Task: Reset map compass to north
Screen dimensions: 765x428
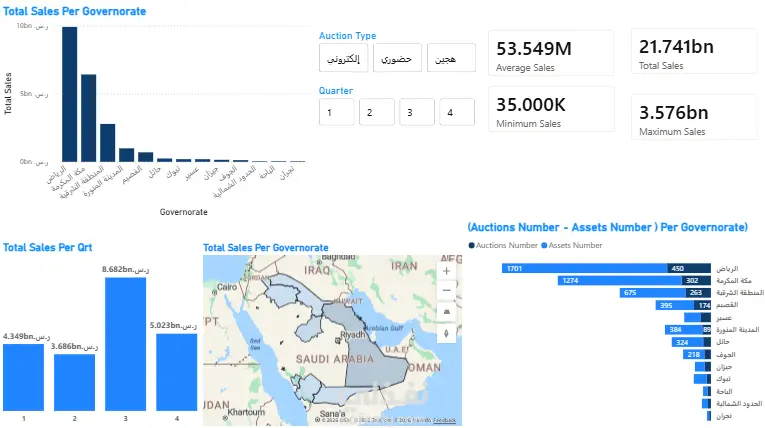Action: [447, 333]
